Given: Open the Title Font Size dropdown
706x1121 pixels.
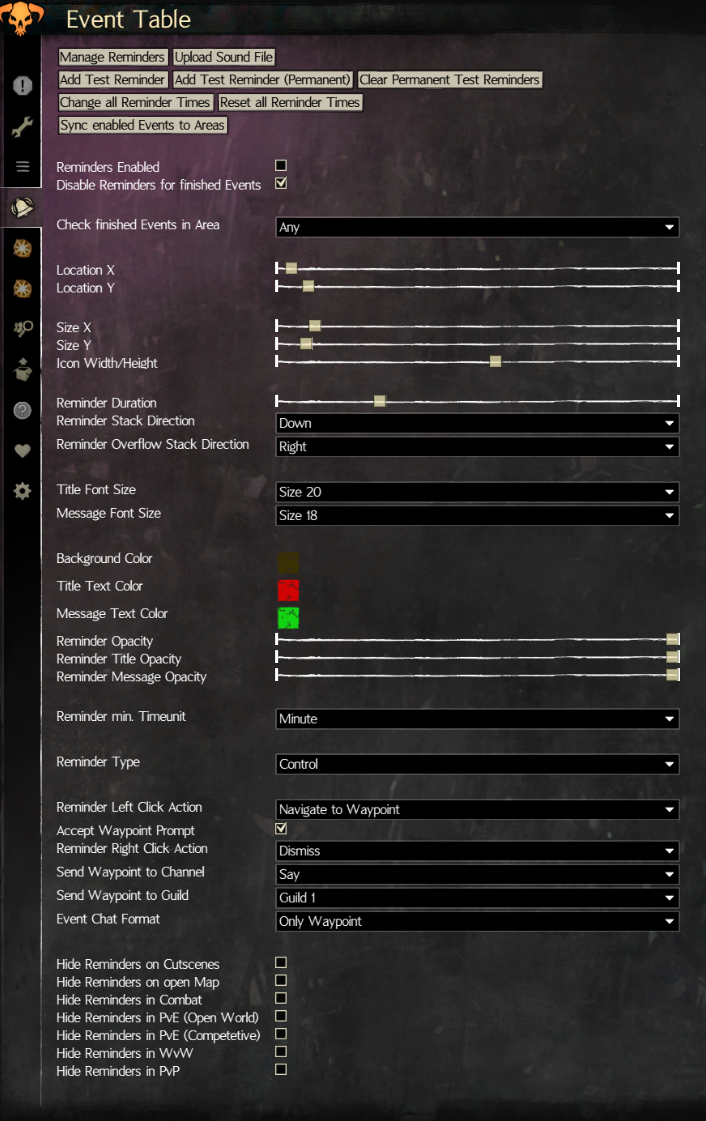Looking at the screenshot, I should [477, 492].
